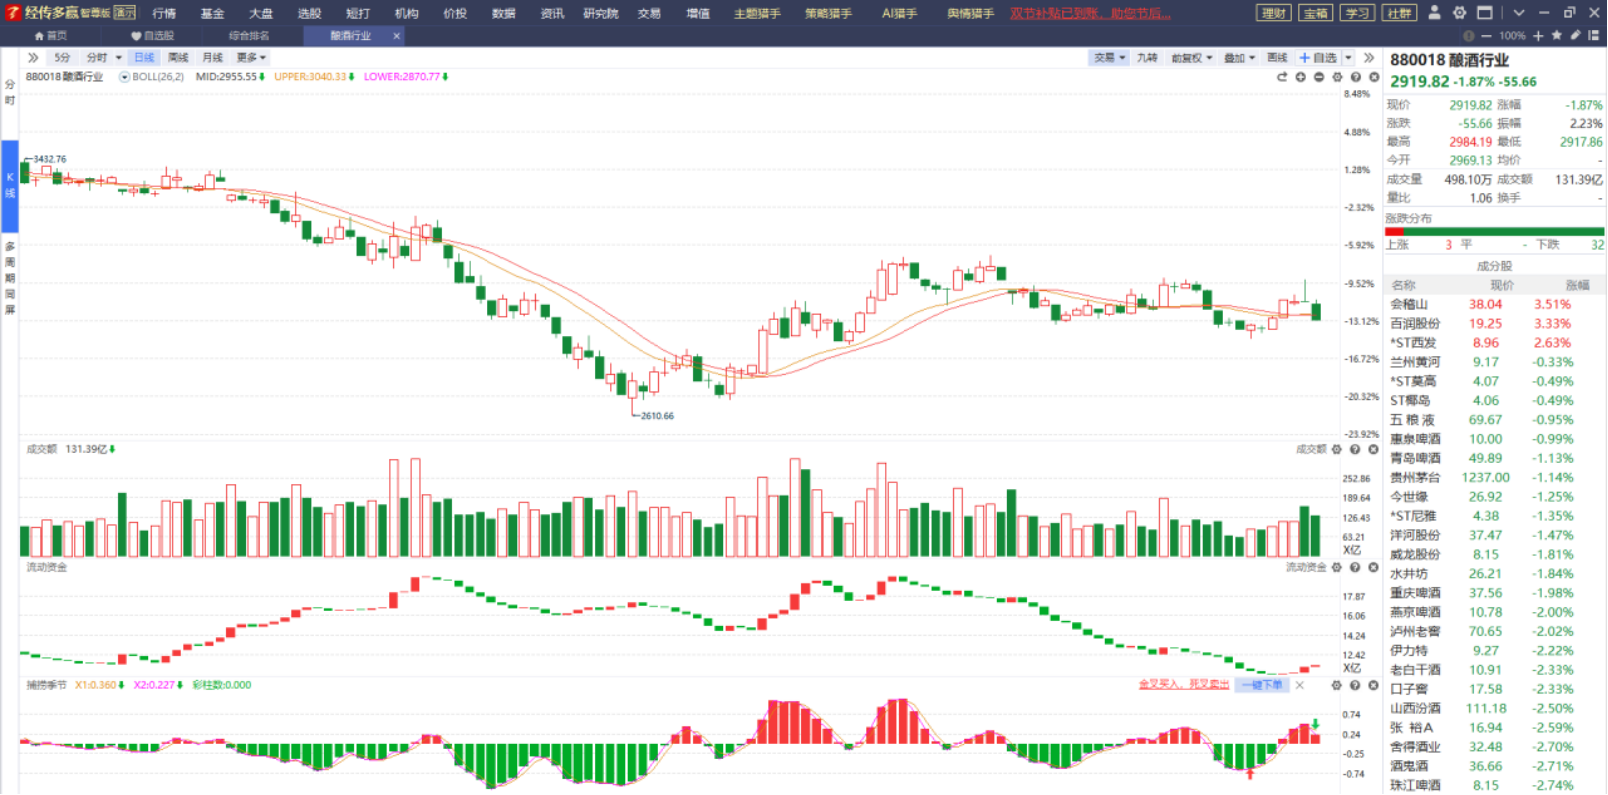Open the user account icon
Viewport: 1608px width, 795px height.
(1435, 13)
